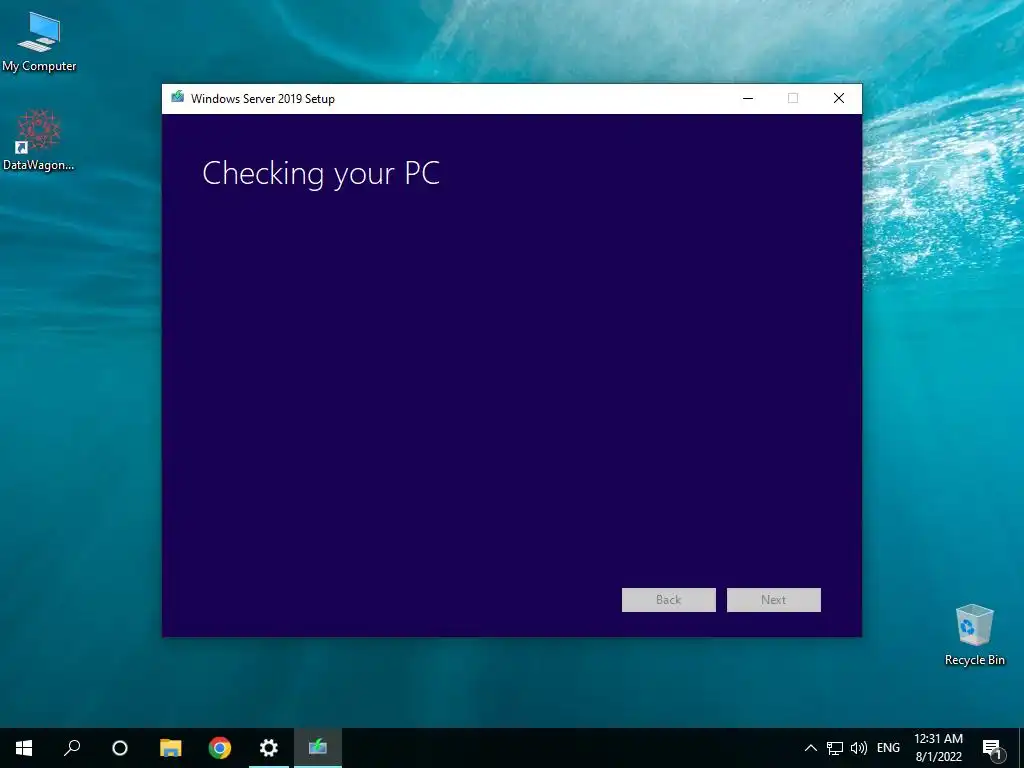Open volume speaker tray icon
1024x768 pixels.
coord(859,748)
